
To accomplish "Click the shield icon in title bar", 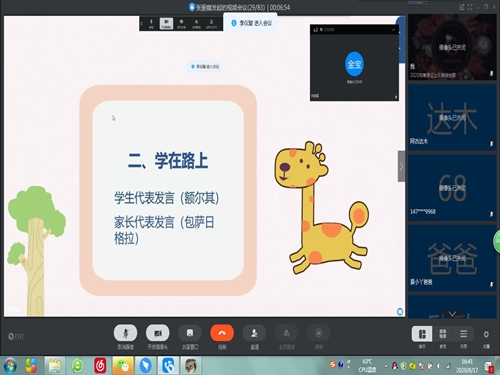I will point(192,7).
